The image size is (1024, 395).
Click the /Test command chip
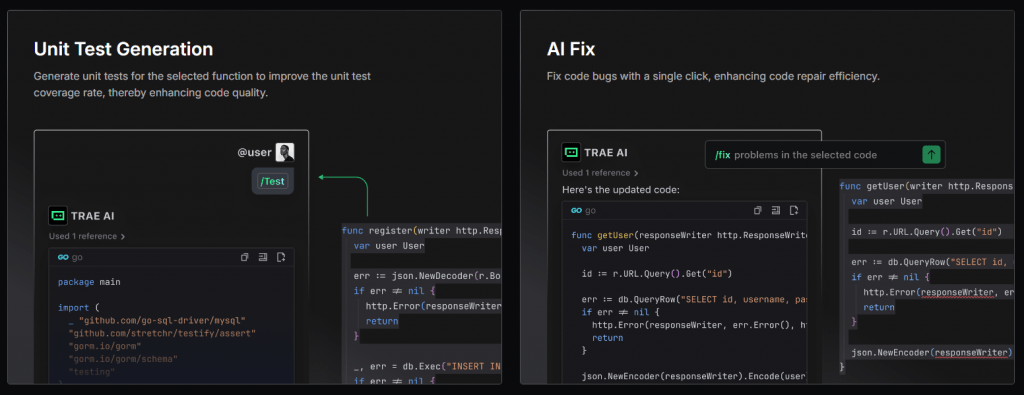(x=273, y=182)
